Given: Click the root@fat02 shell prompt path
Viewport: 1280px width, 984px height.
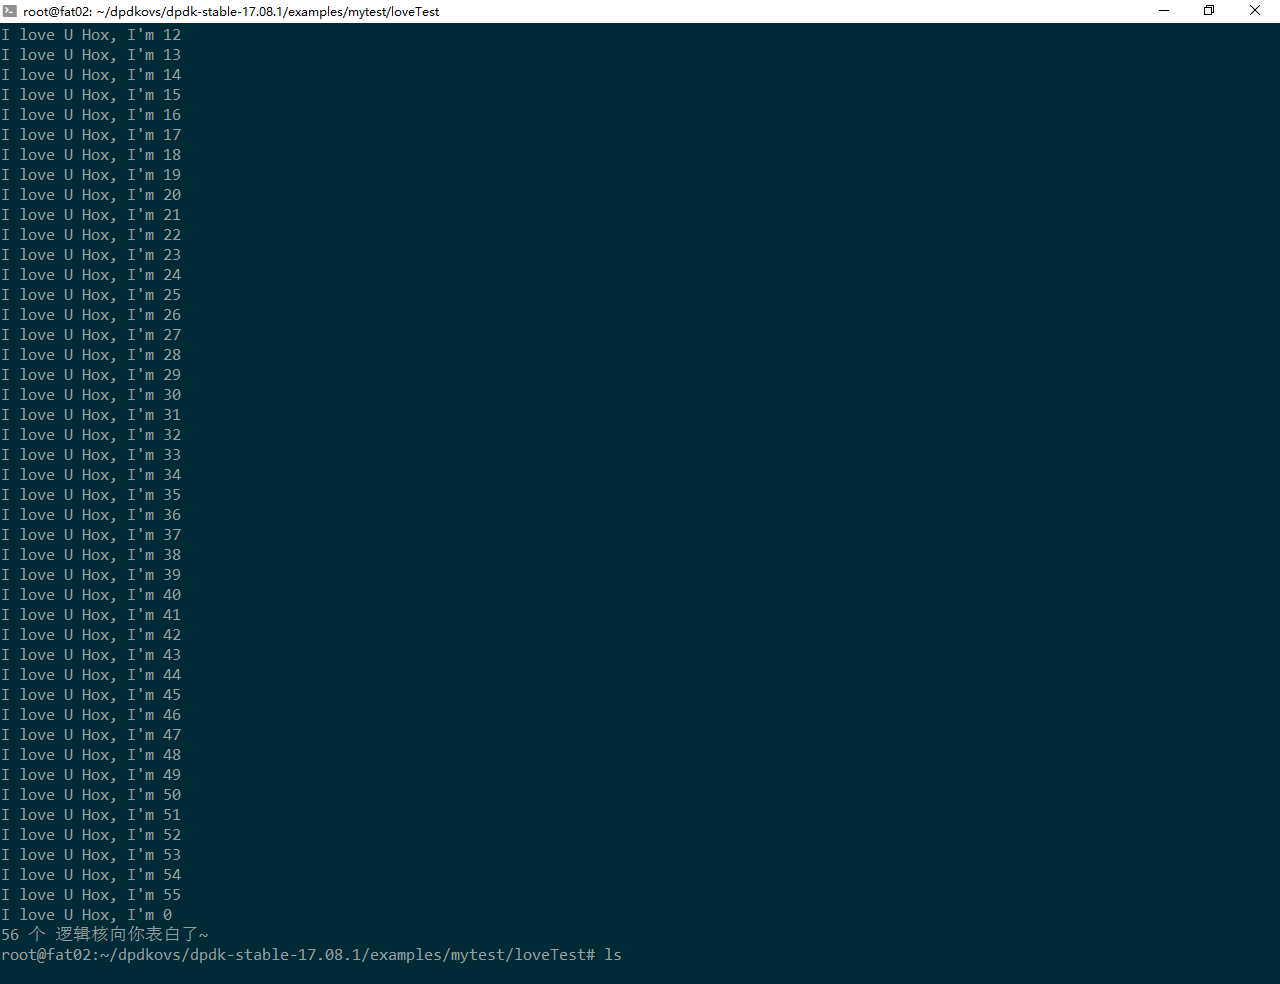Looking at the screenshot, I should point(299,955).
